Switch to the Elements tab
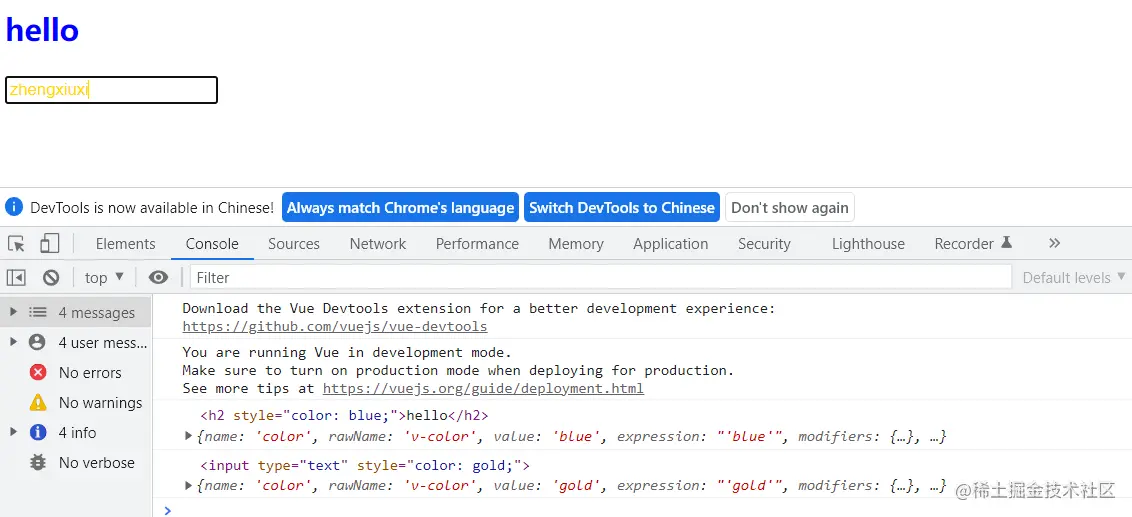 (x=125, y=244)
